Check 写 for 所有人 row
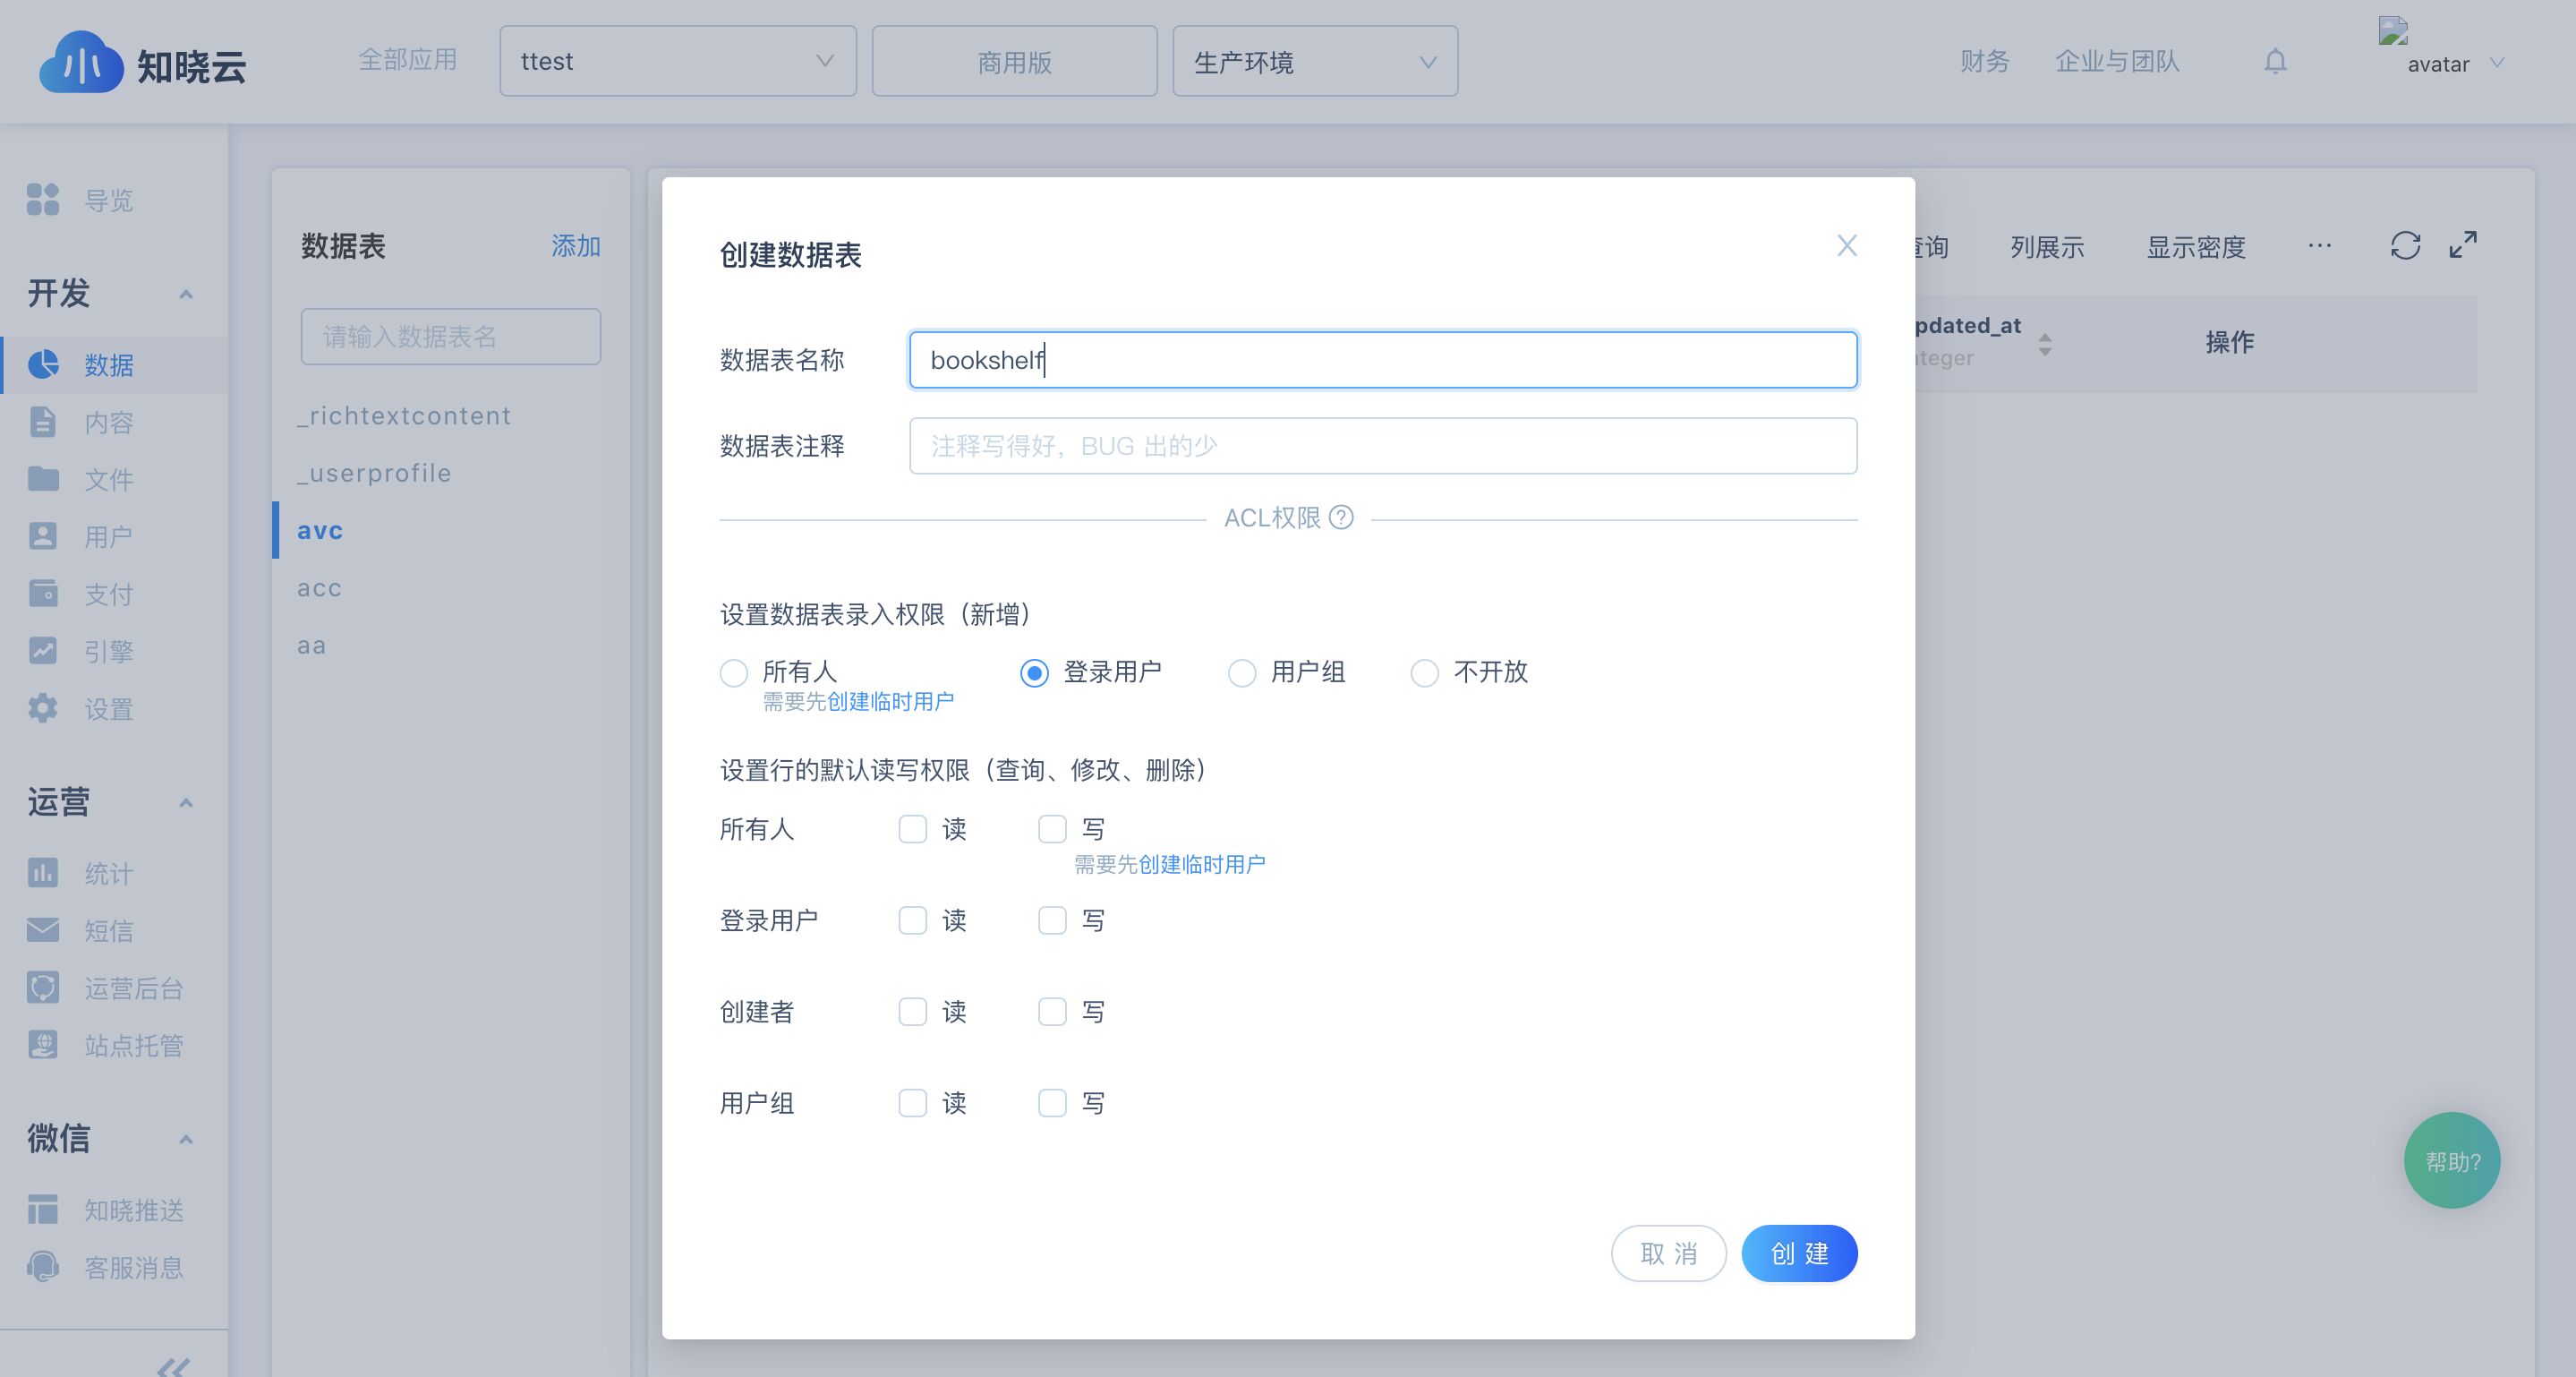This screenshot has height=1377, width=2576. [1052, 829]
